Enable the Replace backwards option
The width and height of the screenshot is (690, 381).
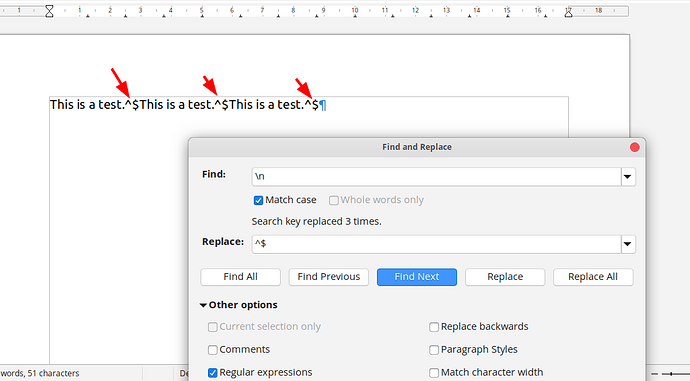click(x=434, y=327)
